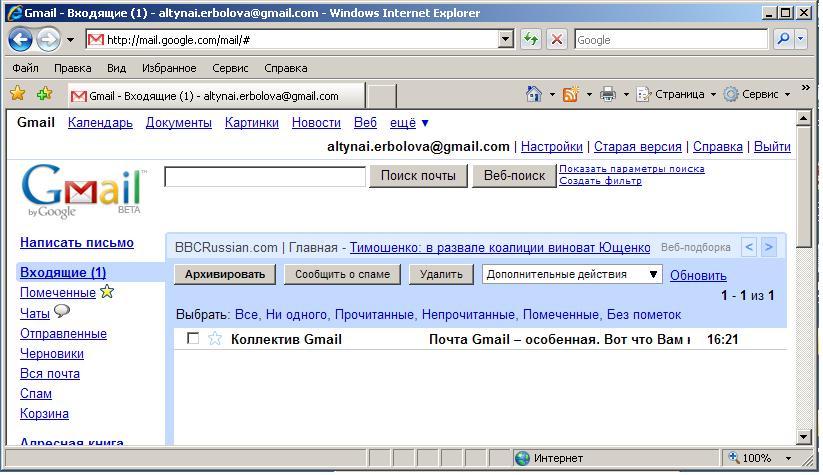Open the Корзина trash folder
The height and width of the screenshot is (475, 823).
tap(44, 414)
